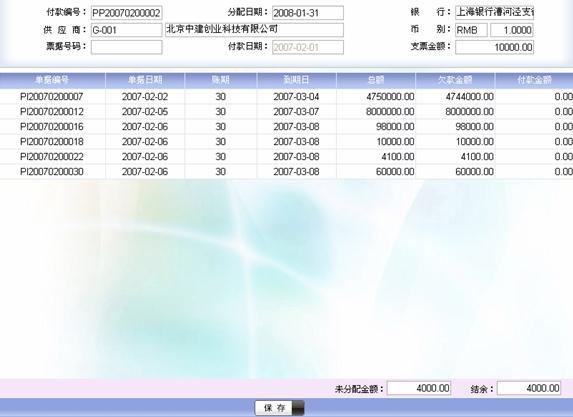Image resolution: width=573 pixels, height=417 pixels.
Task: Click the 单据编号 column header
Action: point(52,80)
